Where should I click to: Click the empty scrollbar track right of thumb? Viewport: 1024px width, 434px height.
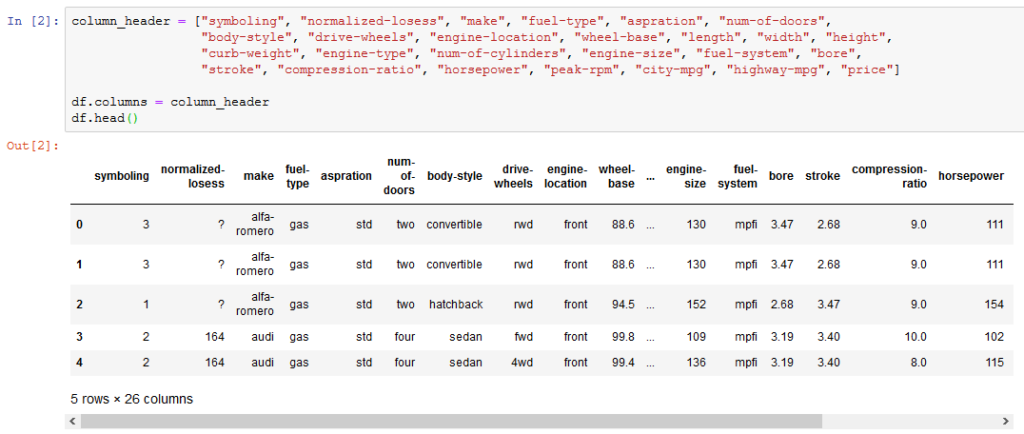click(910, 421)
